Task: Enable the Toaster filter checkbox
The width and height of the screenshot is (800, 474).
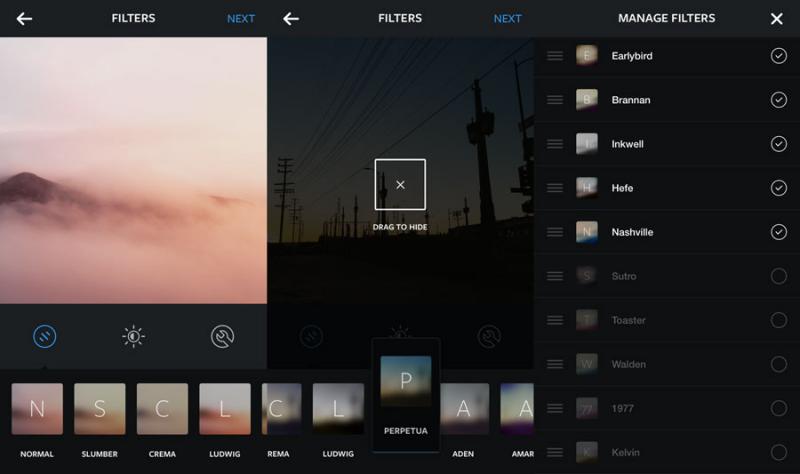Action: pos(779,320)
